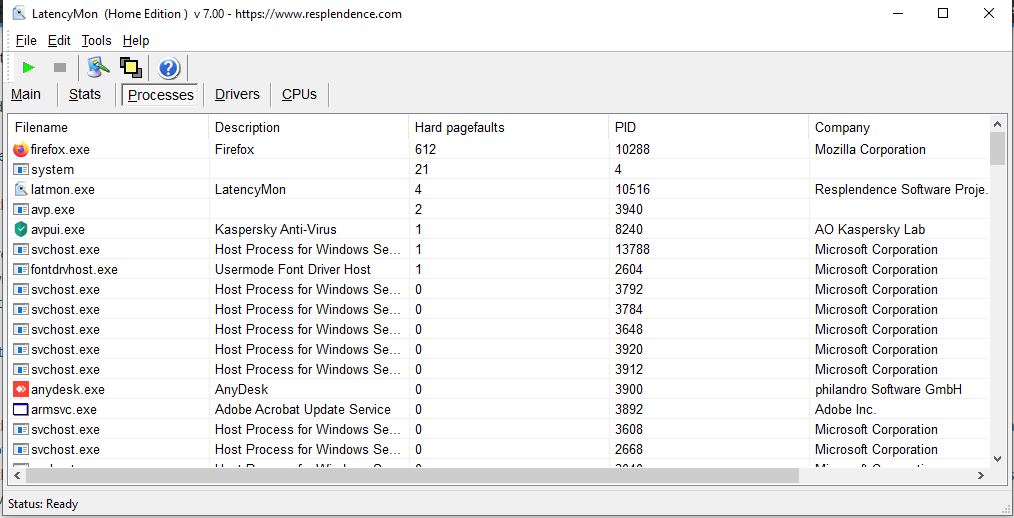This screenshot has height=518, width=1014.
Task: Open the Edit menu
Action: pos(59,40)
